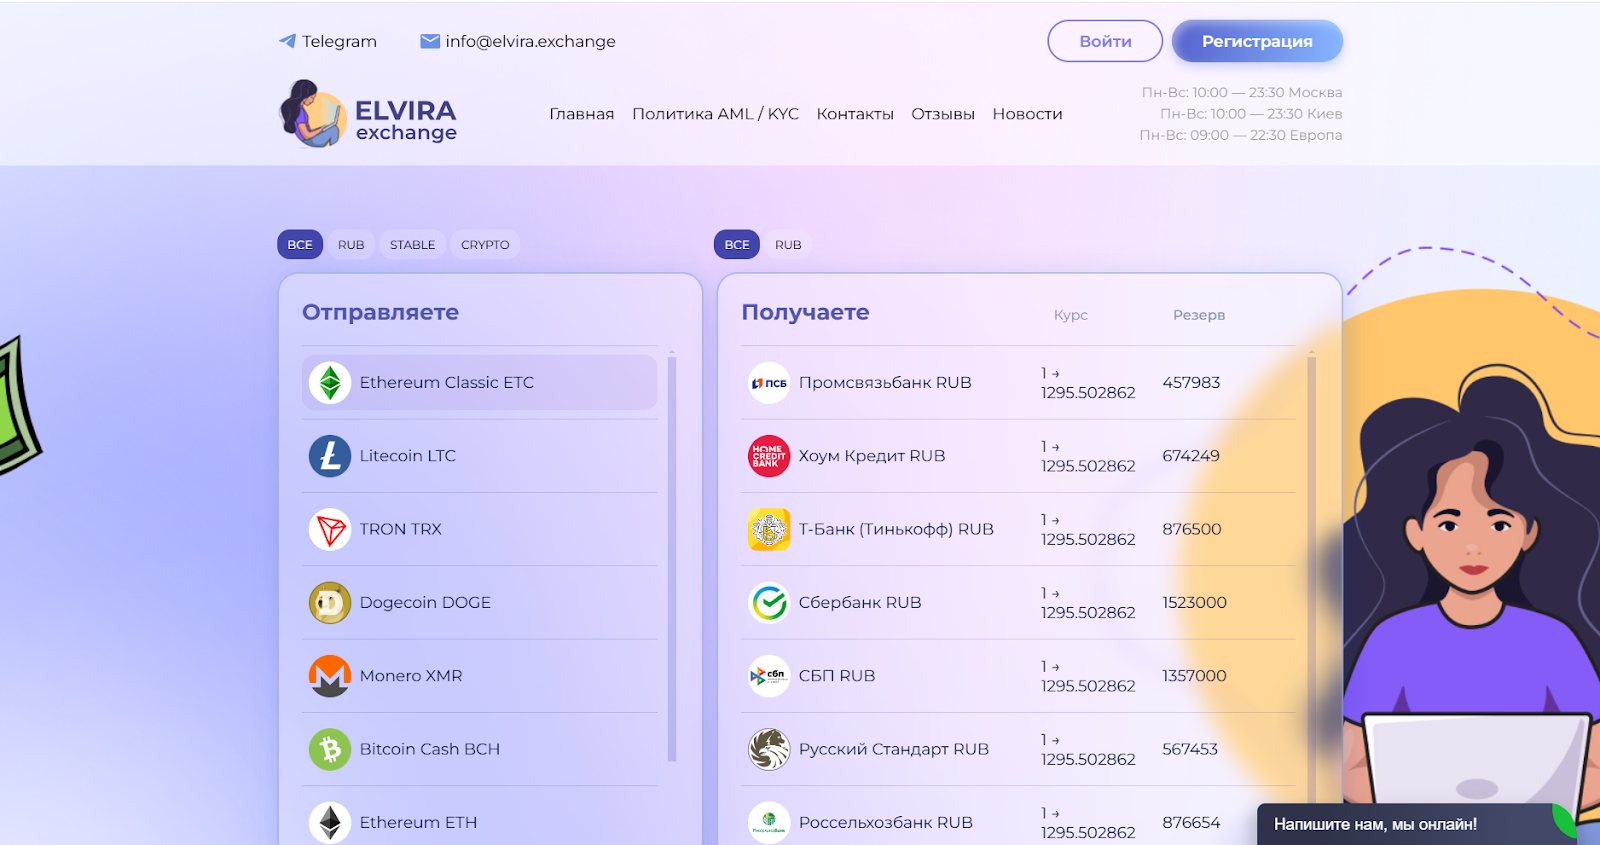1600x845 pixels.
Task: Click the Курс column header
Action: pyautogui.click(x=1070, y=315)
